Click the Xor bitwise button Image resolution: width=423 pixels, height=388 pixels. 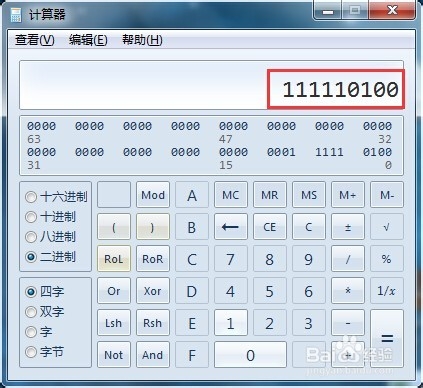click(153, 291)
